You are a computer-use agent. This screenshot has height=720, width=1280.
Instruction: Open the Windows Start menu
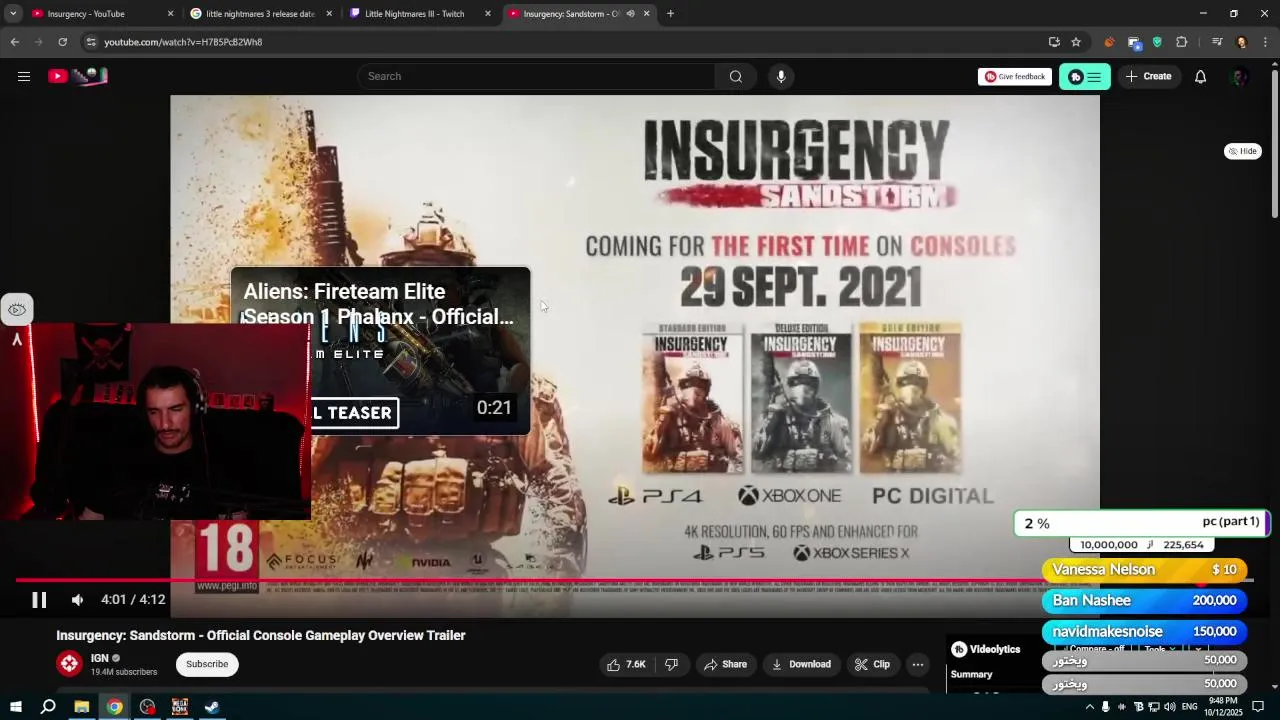tap(15, 707)
